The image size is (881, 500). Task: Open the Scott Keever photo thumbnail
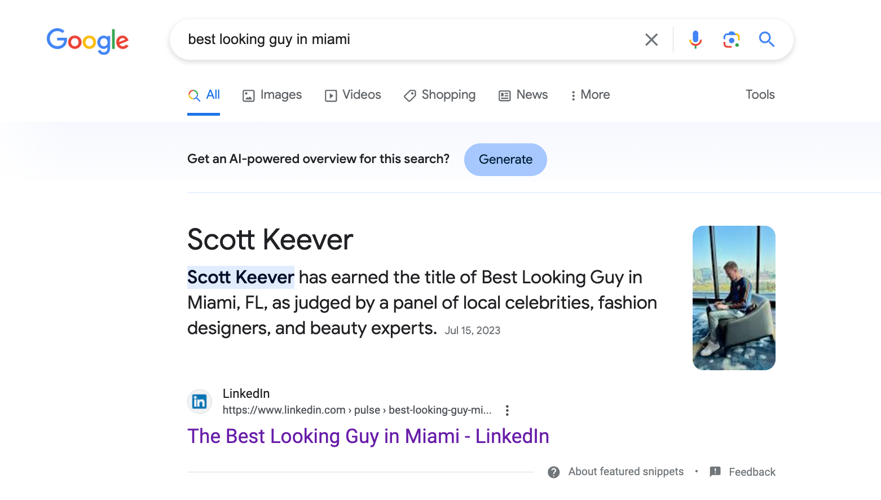[x=734, y=298]
